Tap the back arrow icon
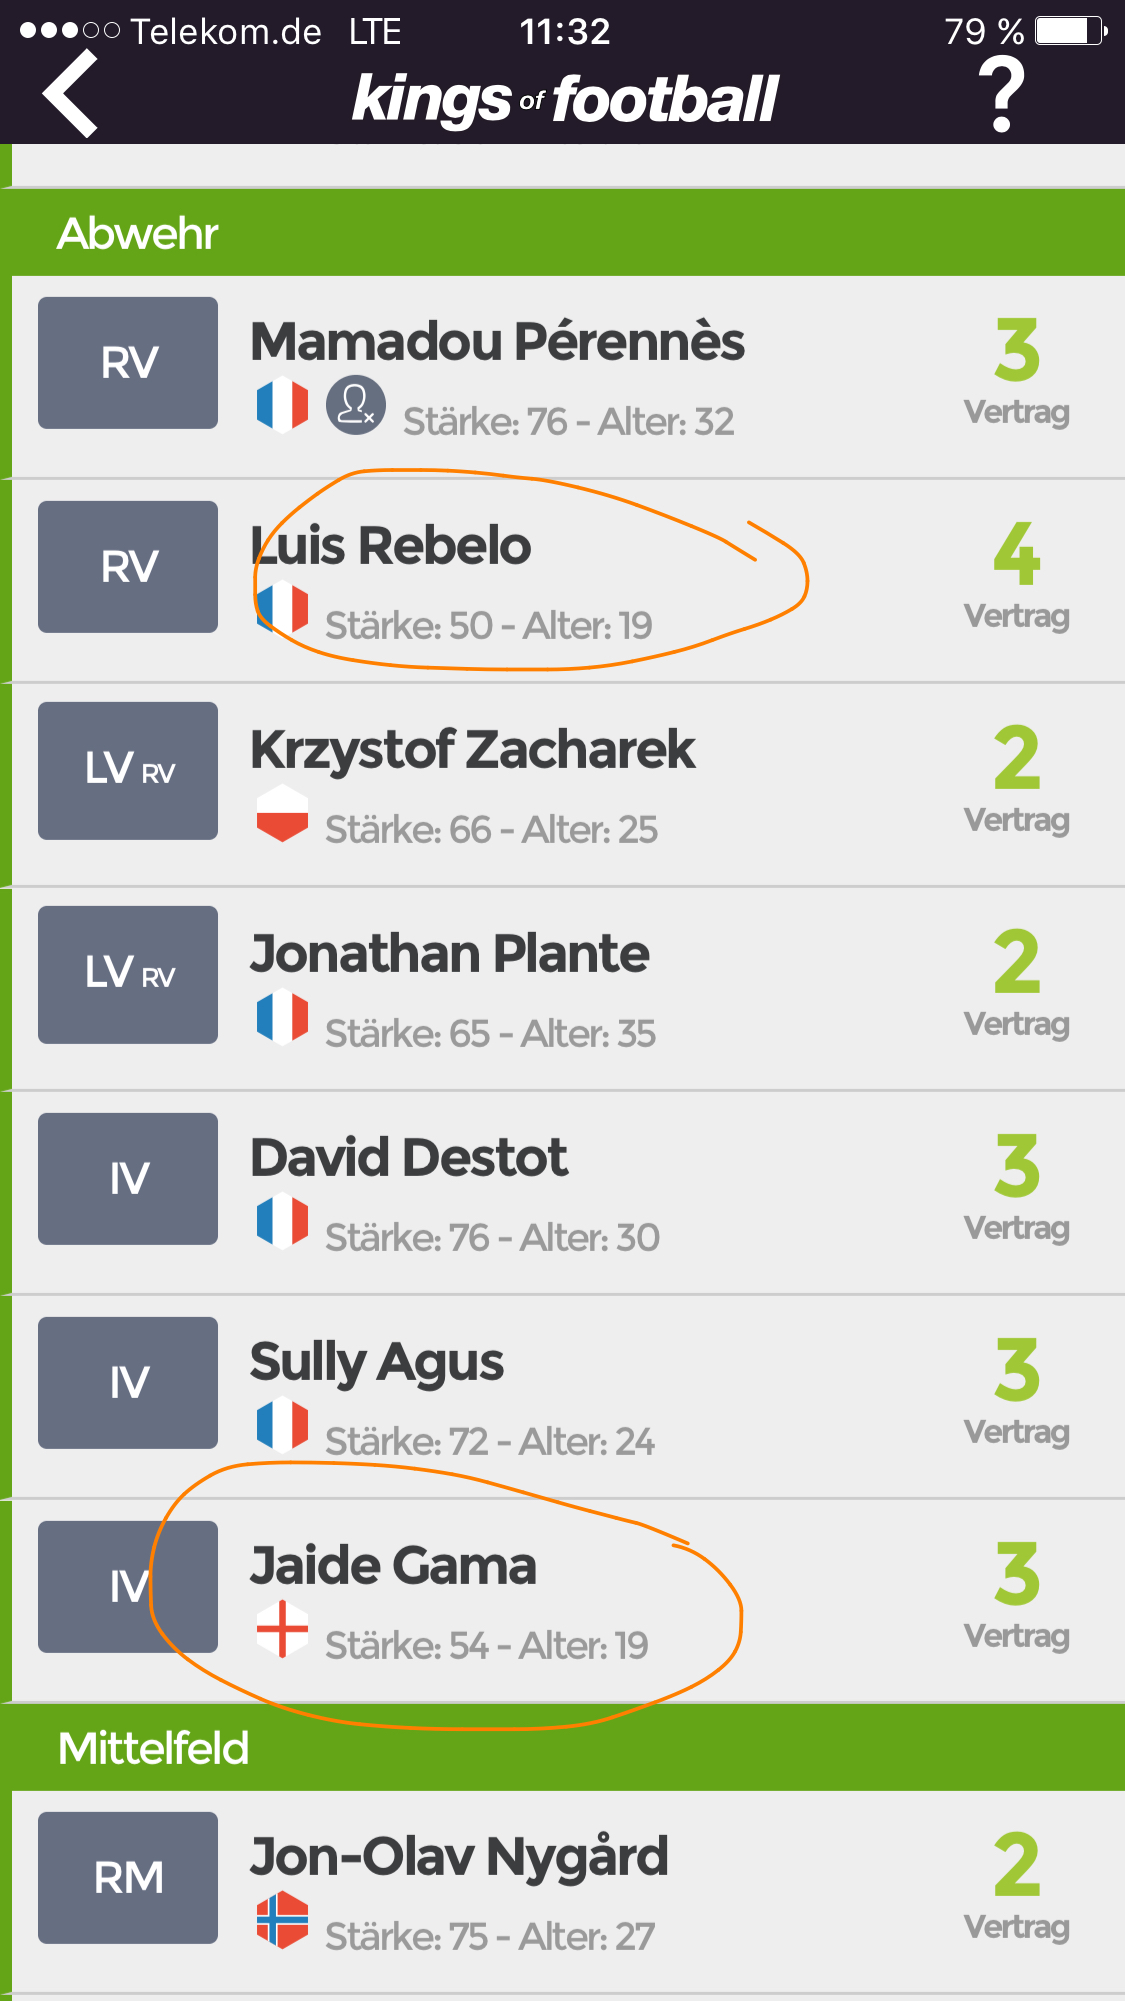 70,94
